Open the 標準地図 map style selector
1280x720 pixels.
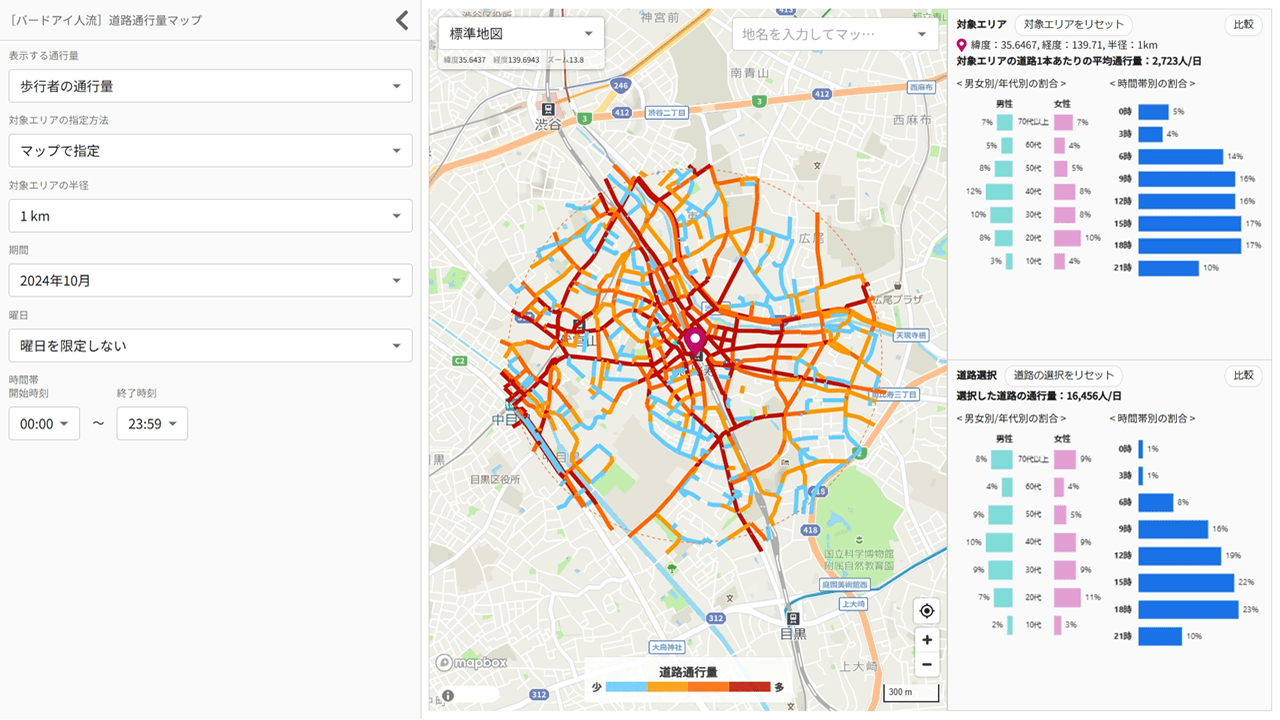(x=521, y=34)
